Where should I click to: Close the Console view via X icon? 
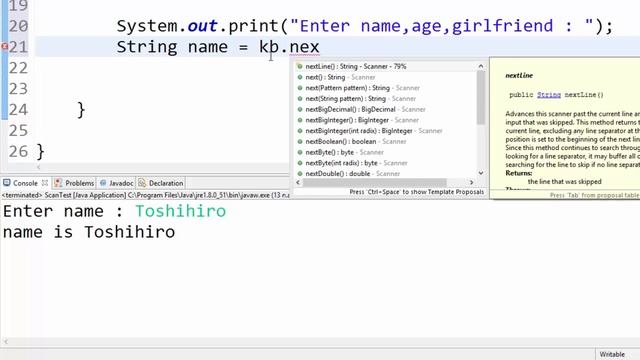click(x=45, y=183)
